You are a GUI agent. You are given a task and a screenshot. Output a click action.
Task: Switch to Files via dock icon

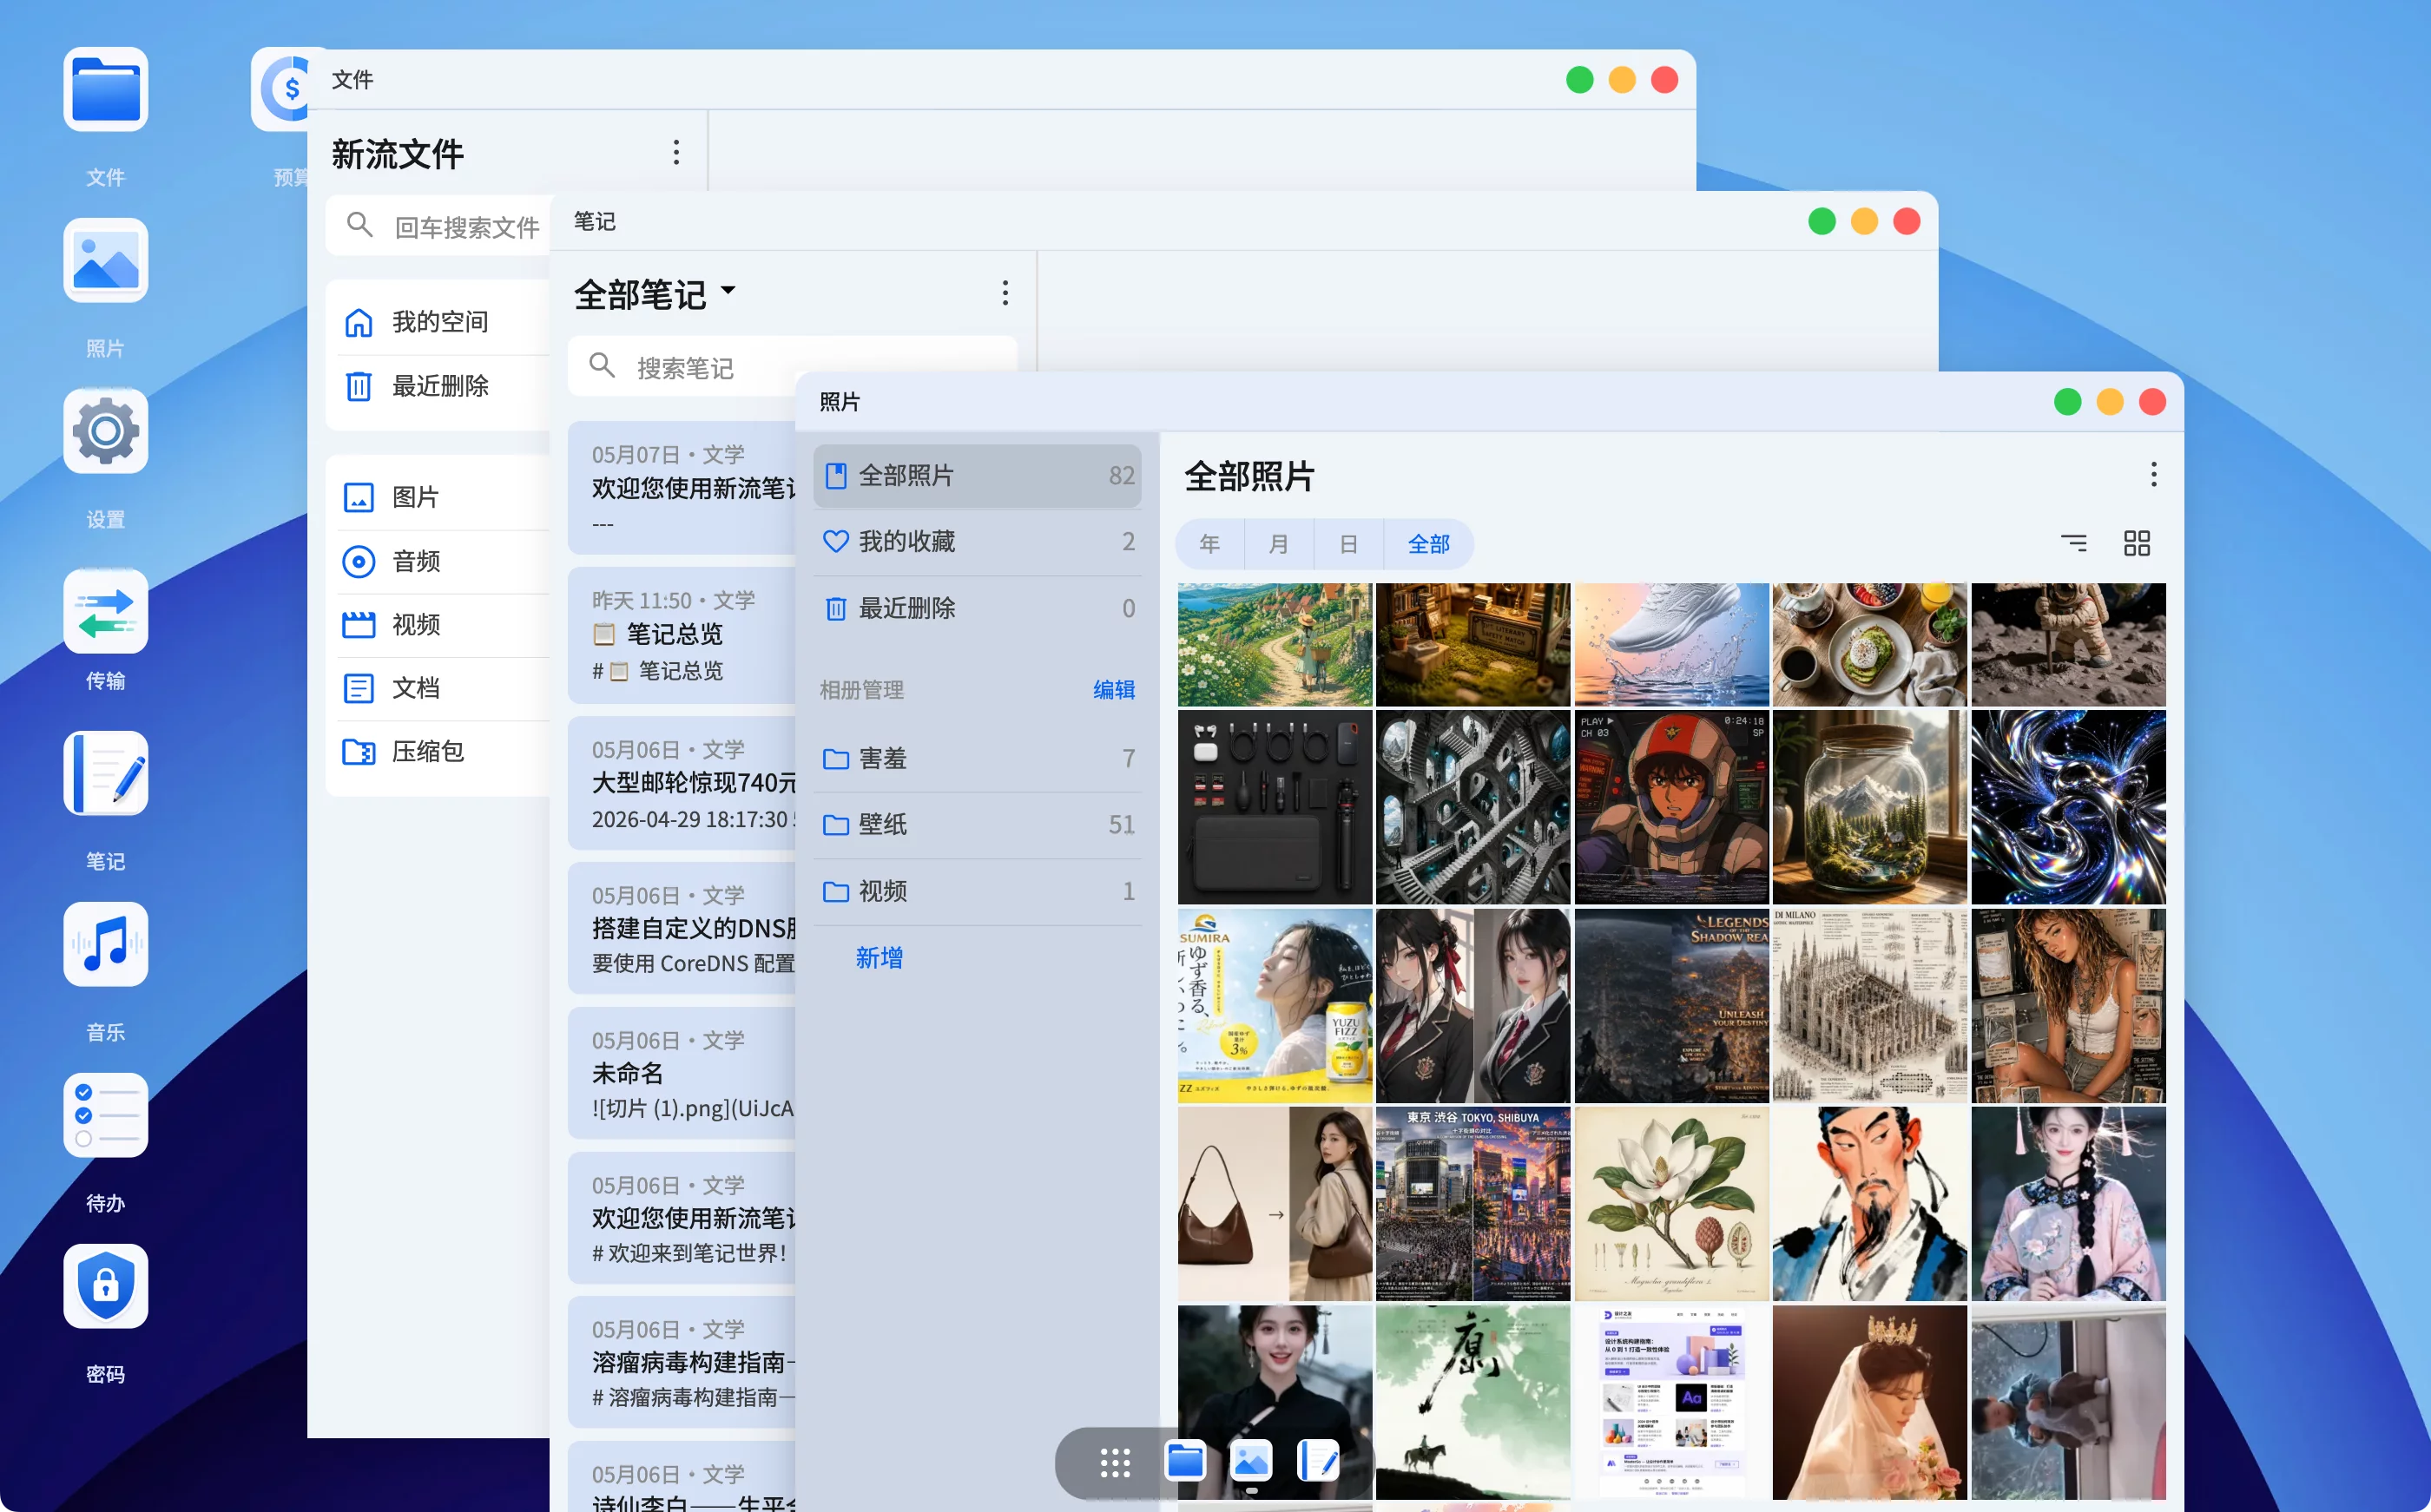point(1185,1462)
